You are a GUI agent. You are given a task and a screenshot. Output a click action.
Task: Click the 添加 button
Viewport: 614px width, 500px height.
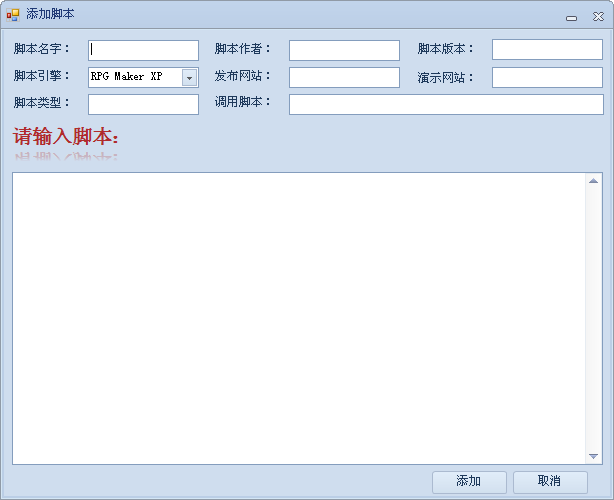[469, 482]
